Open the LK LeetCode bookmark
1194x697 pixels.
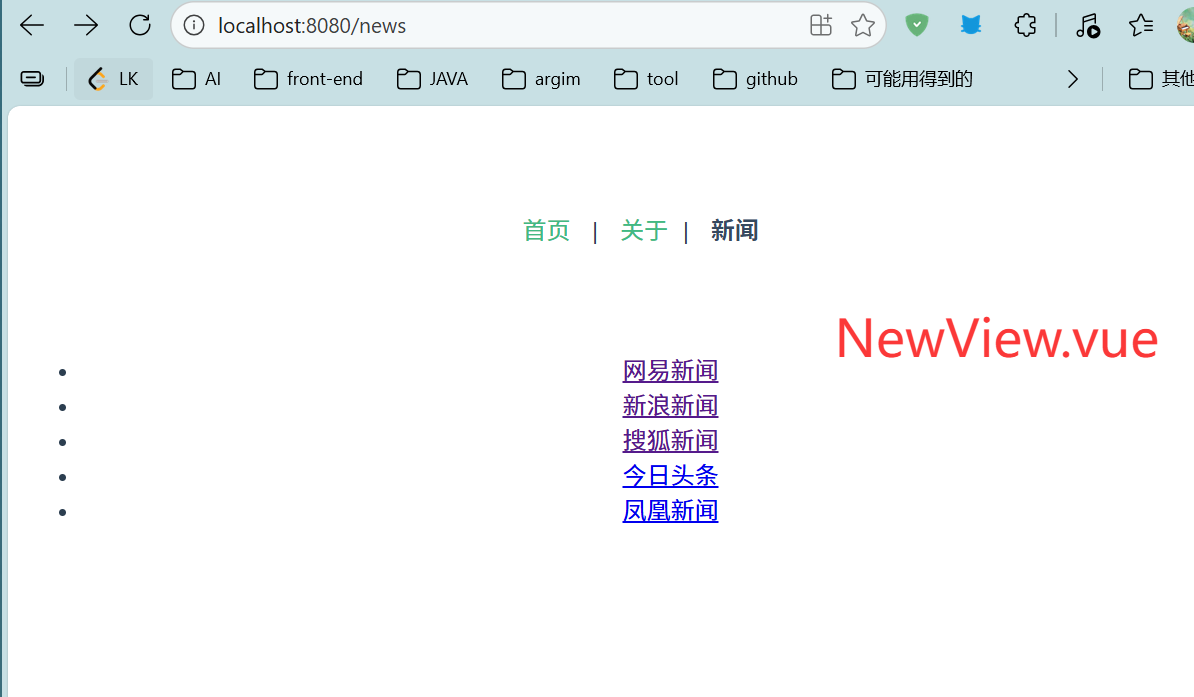(113, 79)
